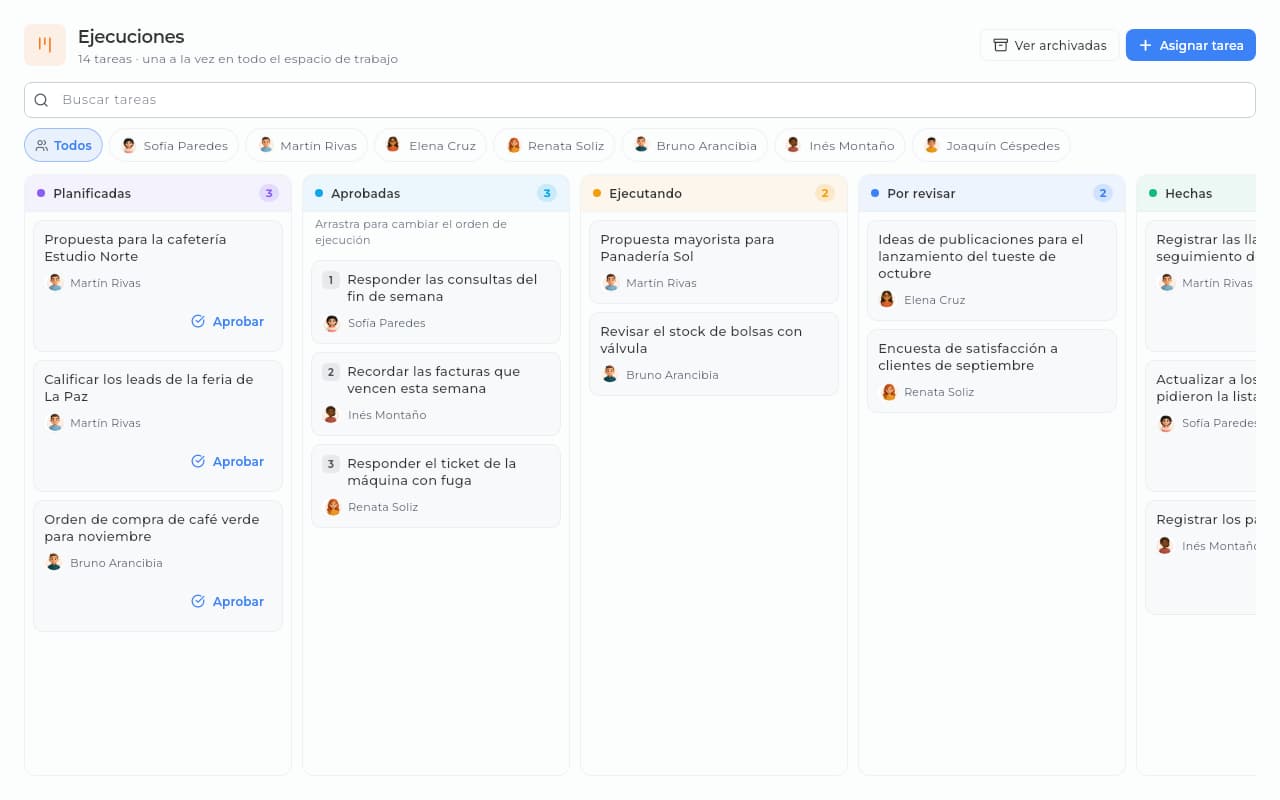Filter tasks by Martín Rivas
The image size is (1280, 800).
[x=307, y=145]
